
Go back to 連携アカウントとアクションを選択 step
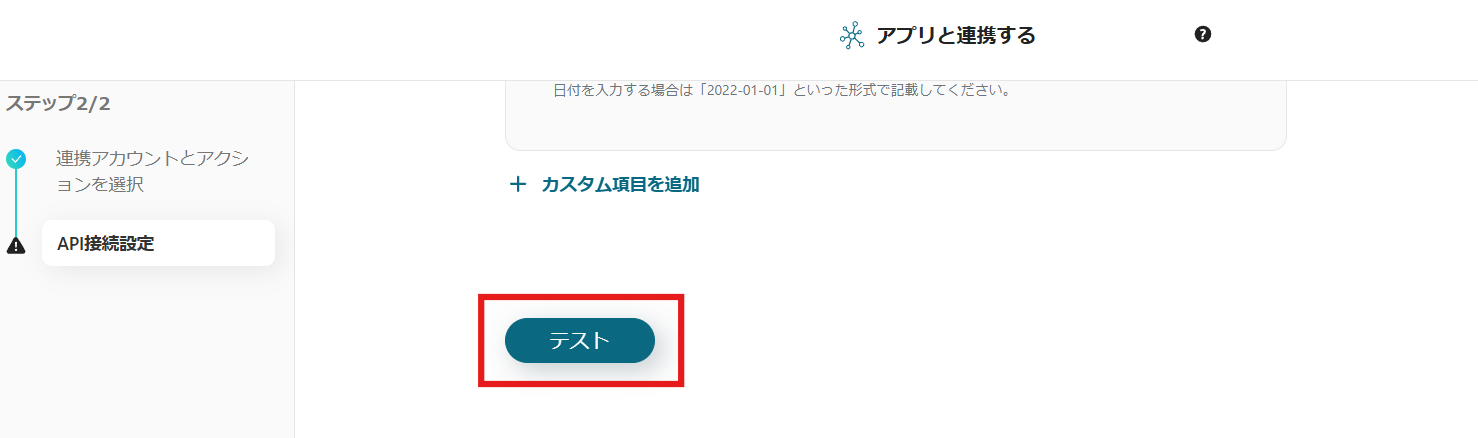coord(153,171)
